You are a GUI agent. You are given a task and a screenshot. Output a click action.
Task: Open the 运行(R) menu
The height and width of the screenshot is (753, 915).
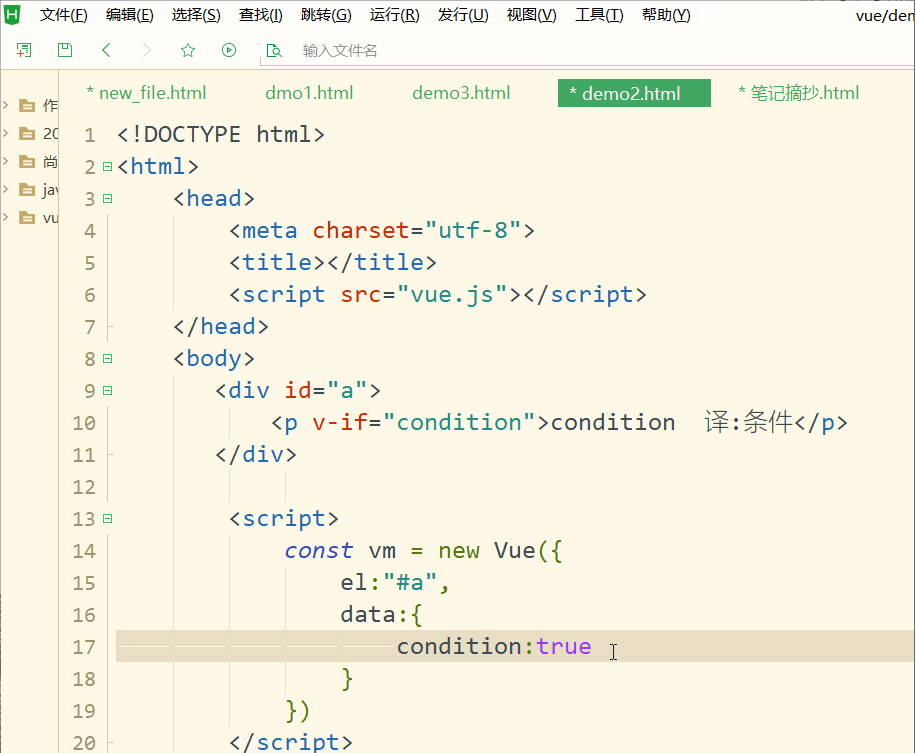[394, 15]
